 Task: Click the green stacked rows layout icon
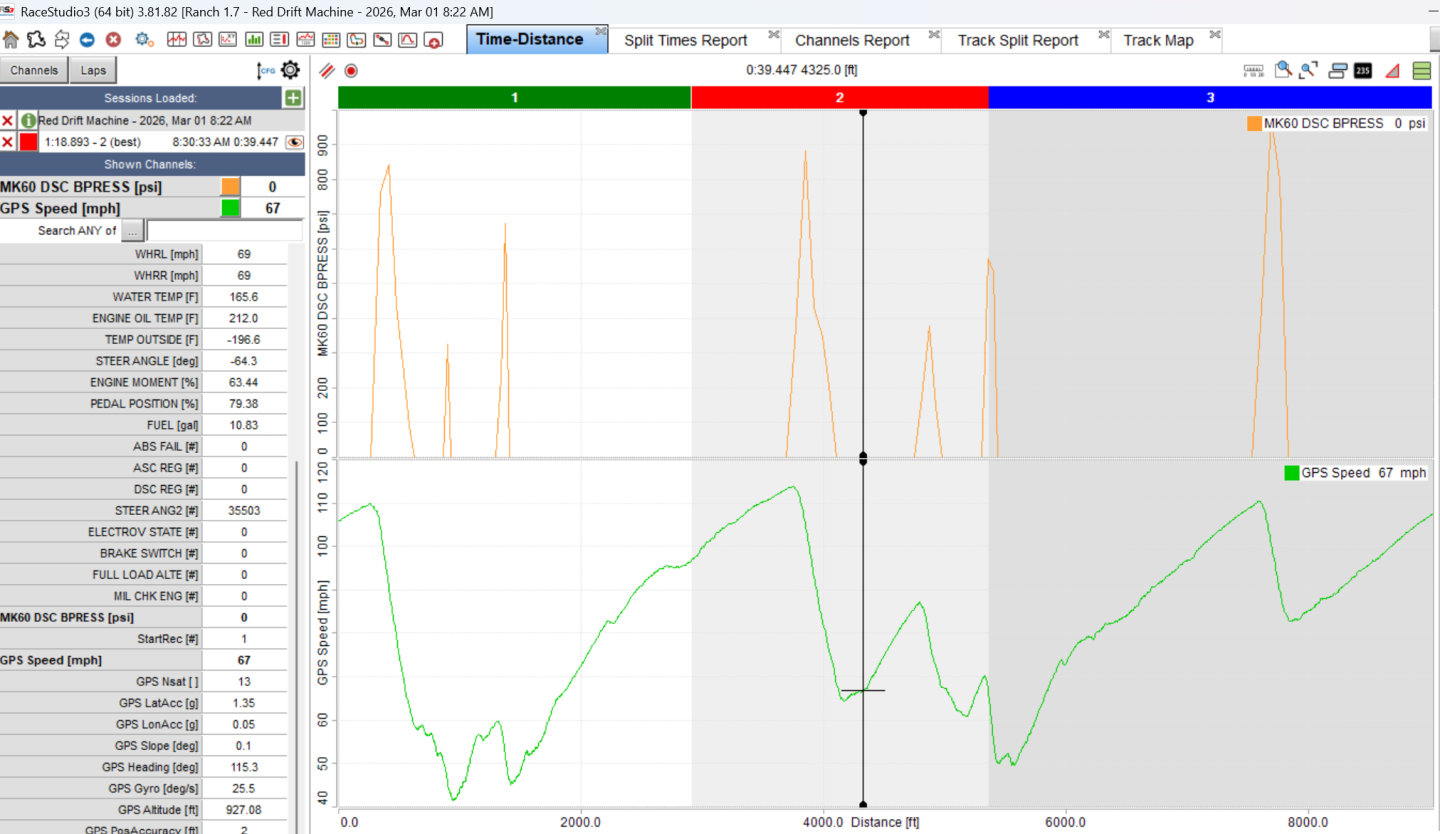pyautogui.click(x=1421, y=71)
